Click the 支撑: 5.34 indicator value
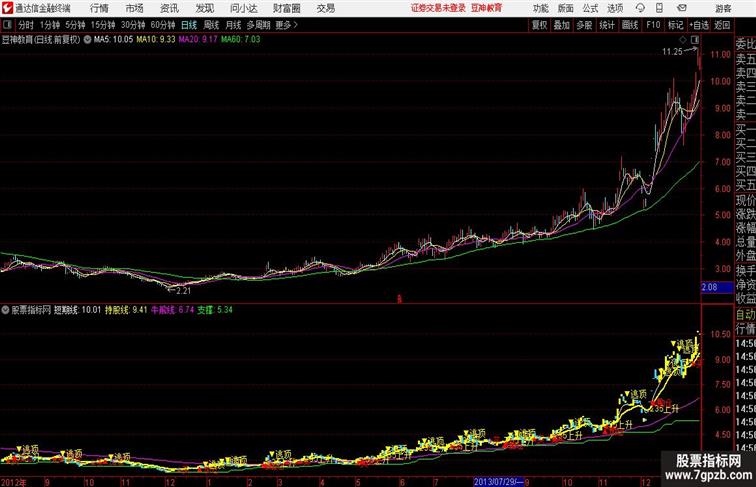This screenshot has height=487, width=756. 215,310
